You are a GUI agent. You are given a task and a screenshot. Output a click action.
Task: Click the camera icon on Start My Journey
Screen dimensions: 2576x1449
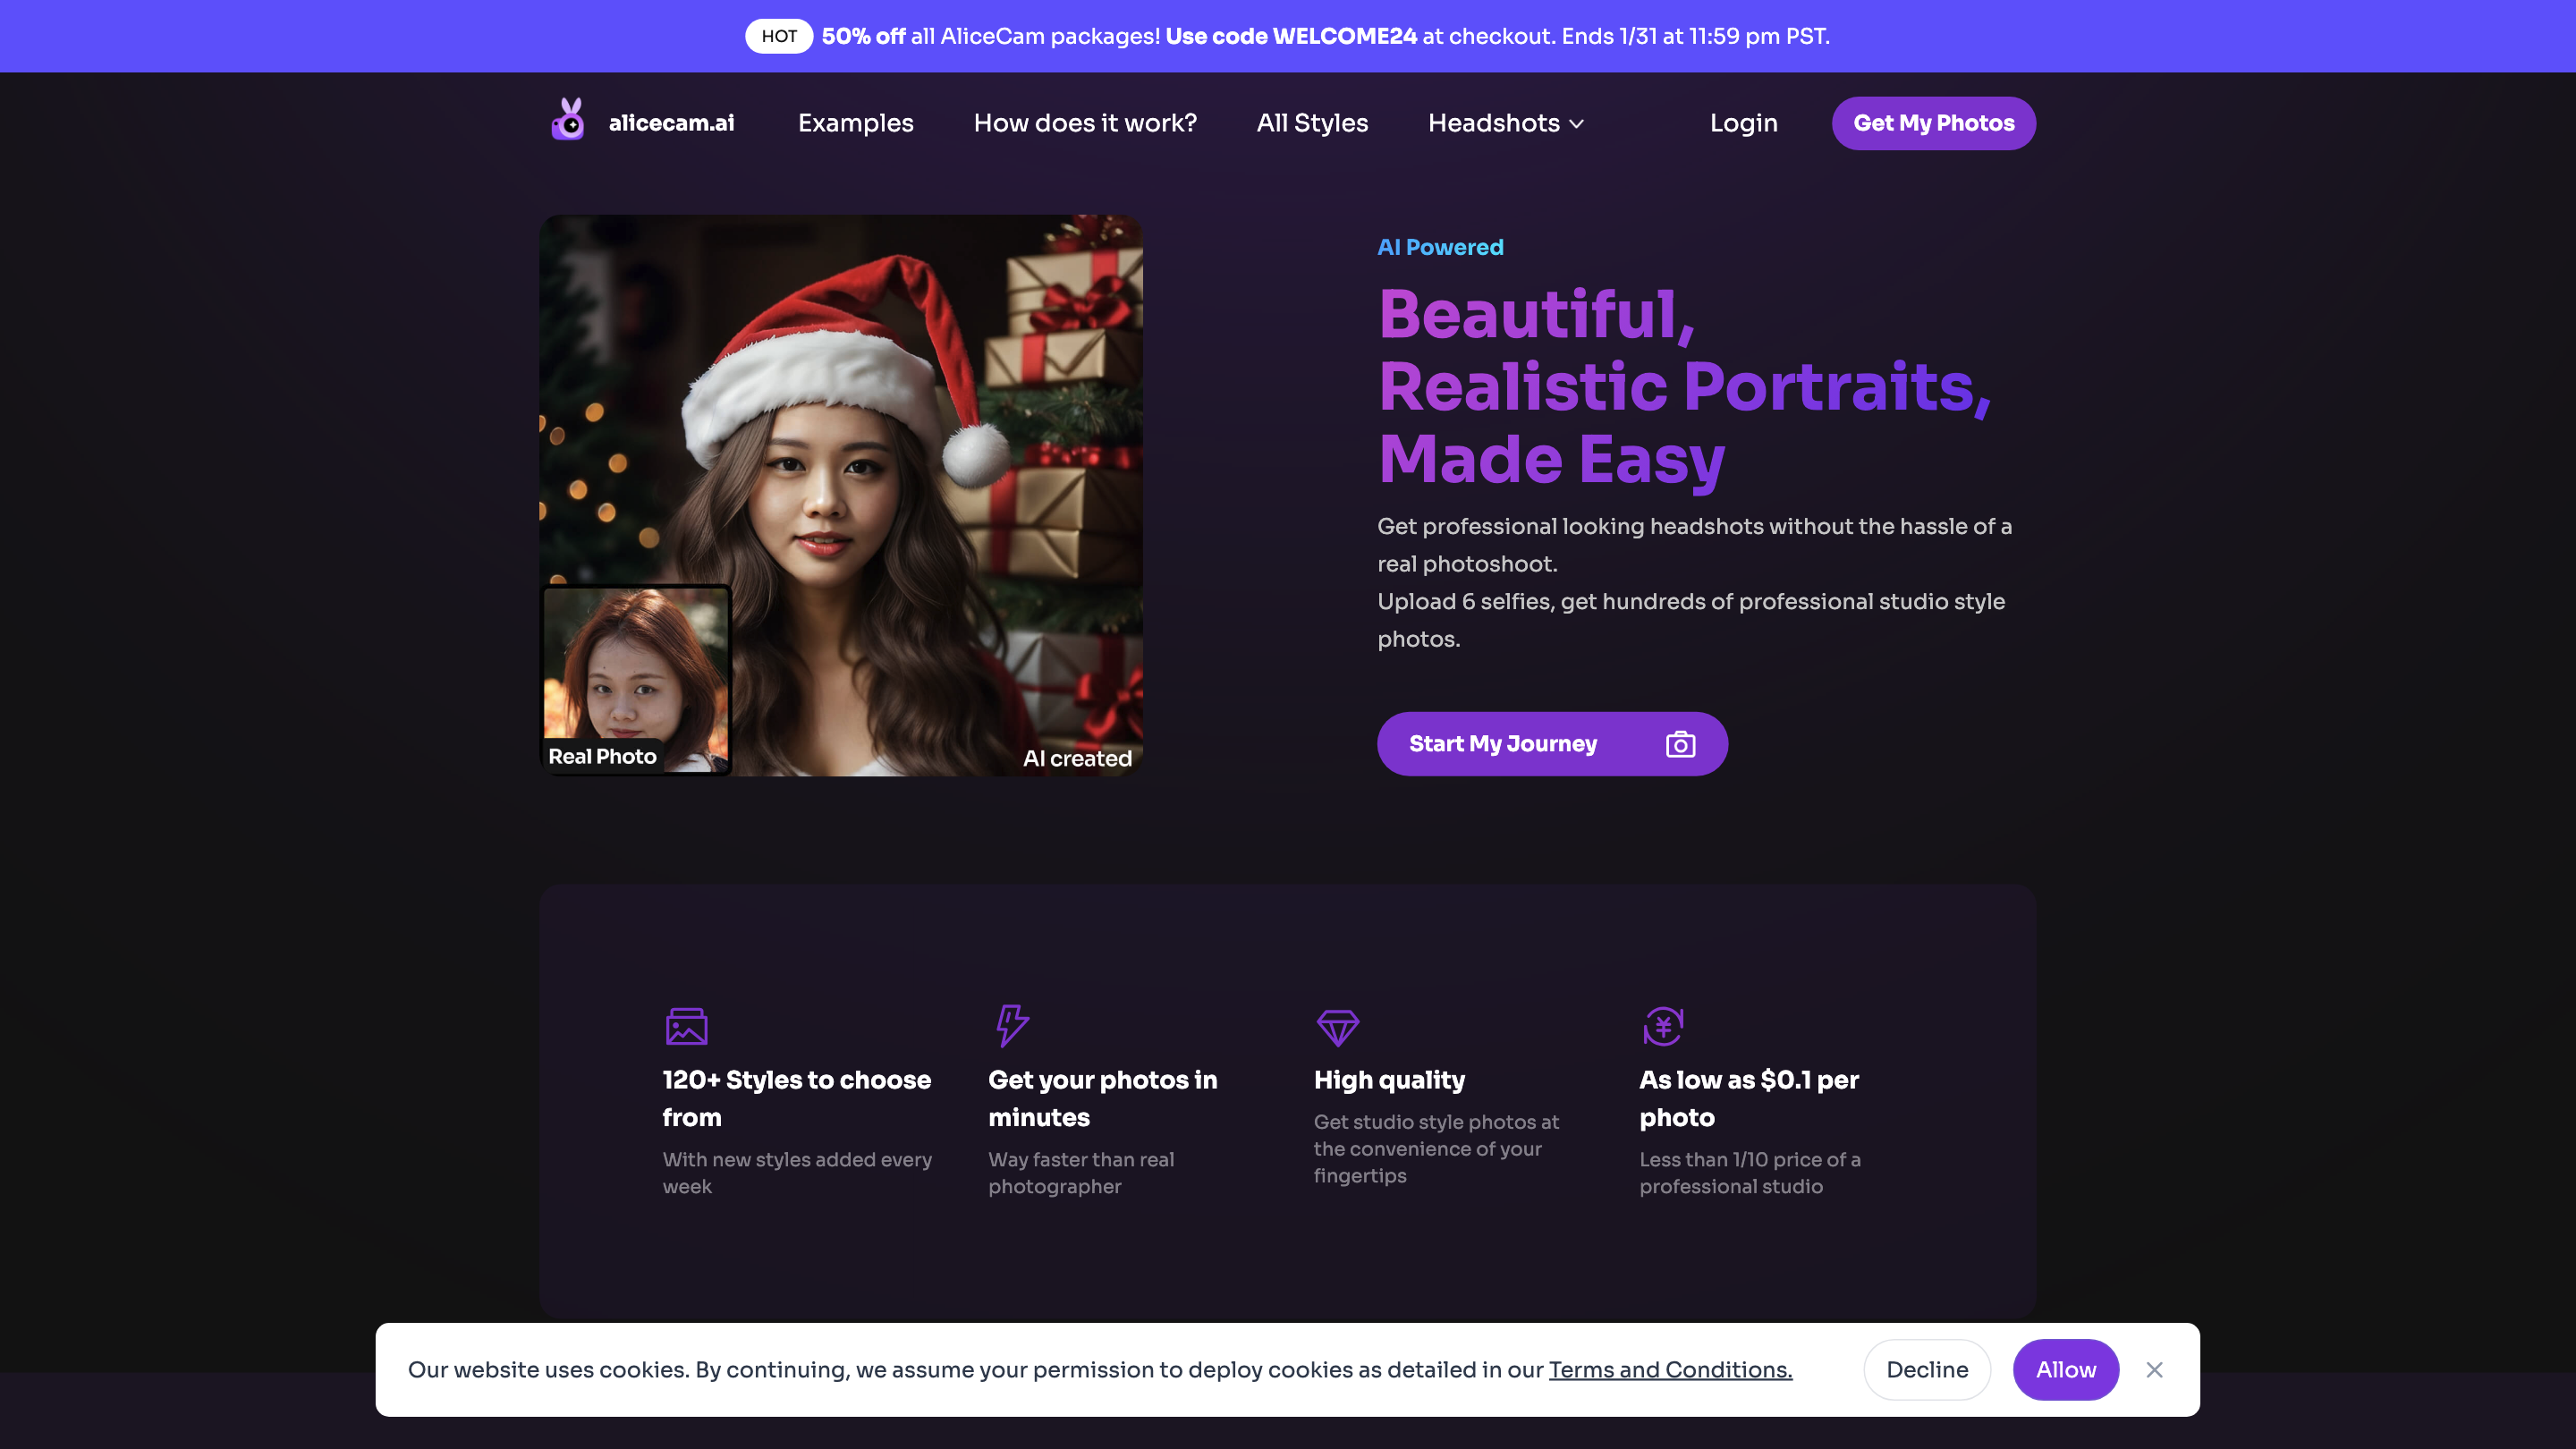pos(1680,744)
